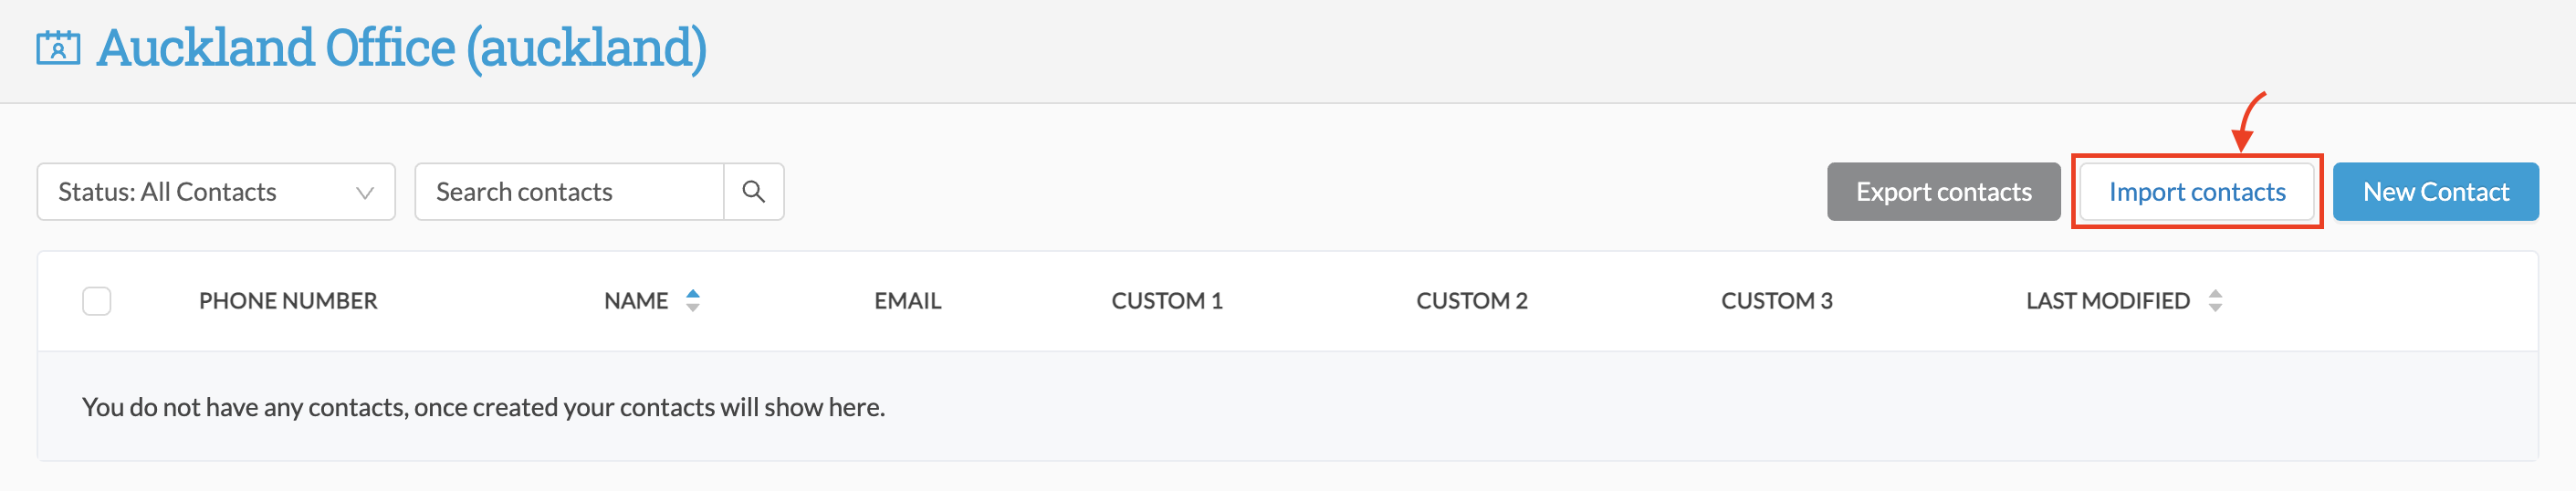Click the NAME column header

pyautogui.click(x=636, y=301)
